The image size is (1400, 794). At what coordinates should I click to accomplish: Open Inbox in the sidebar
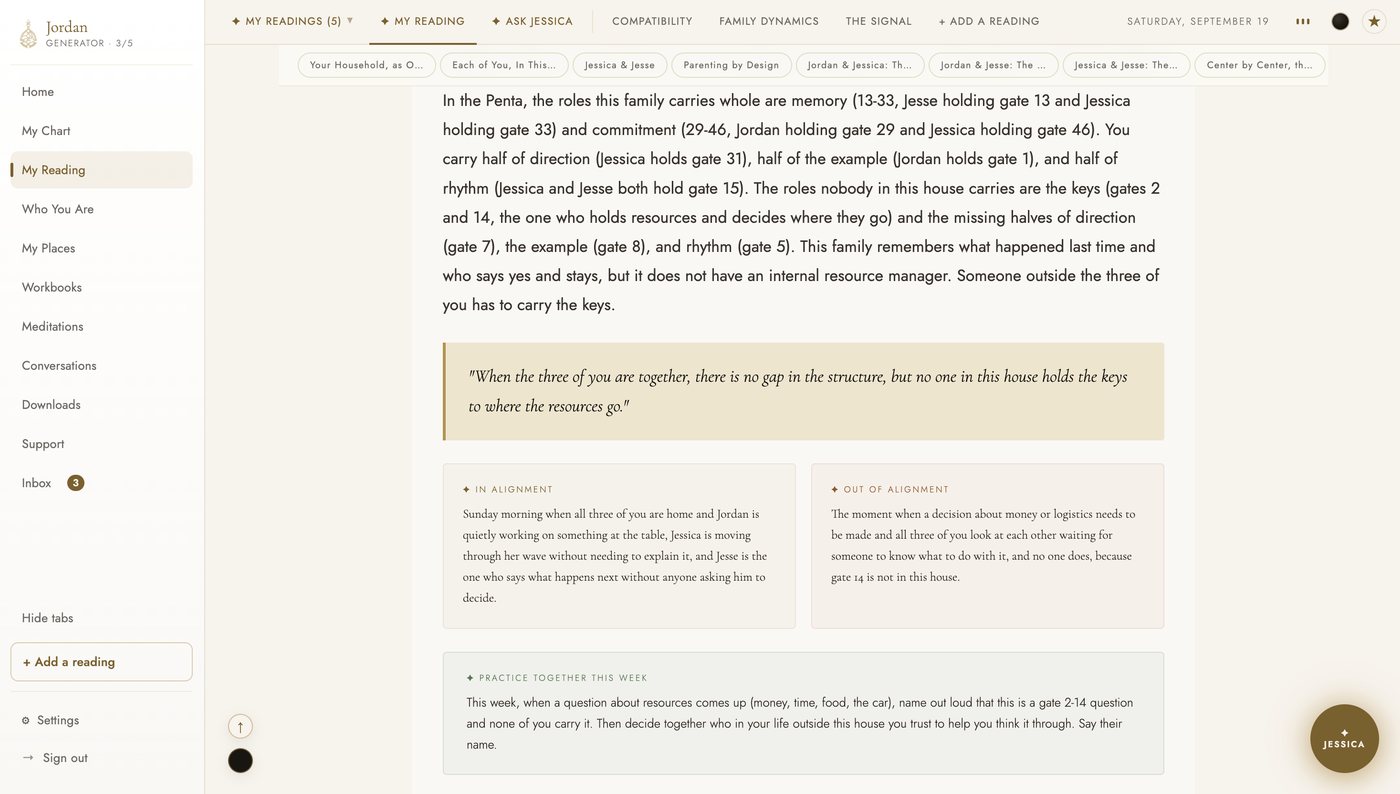click(x=101, y=483)
